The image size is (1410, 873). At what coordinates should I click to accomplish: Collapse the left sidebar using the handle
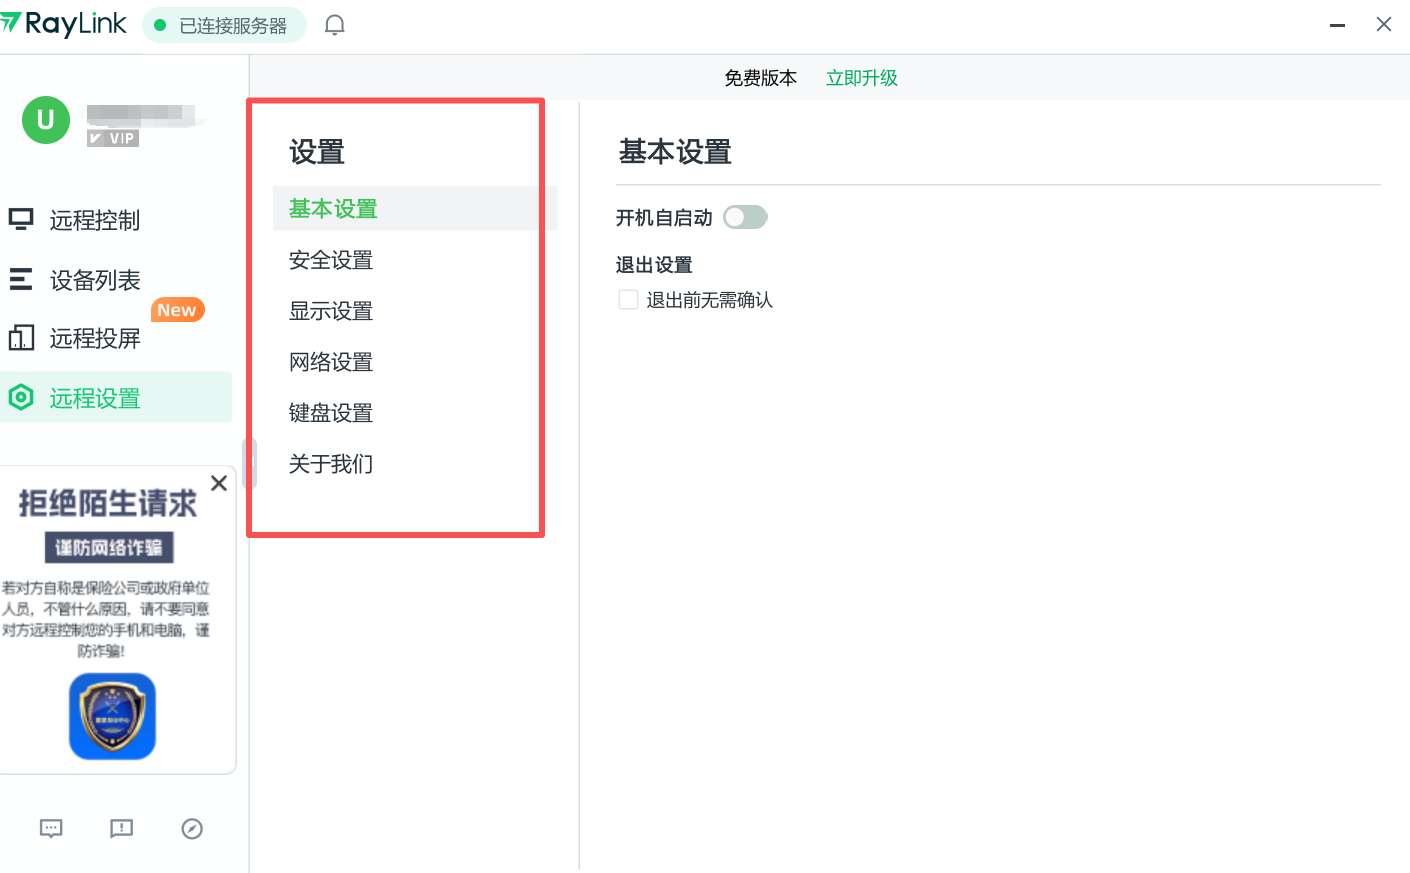tap(249, 463)
